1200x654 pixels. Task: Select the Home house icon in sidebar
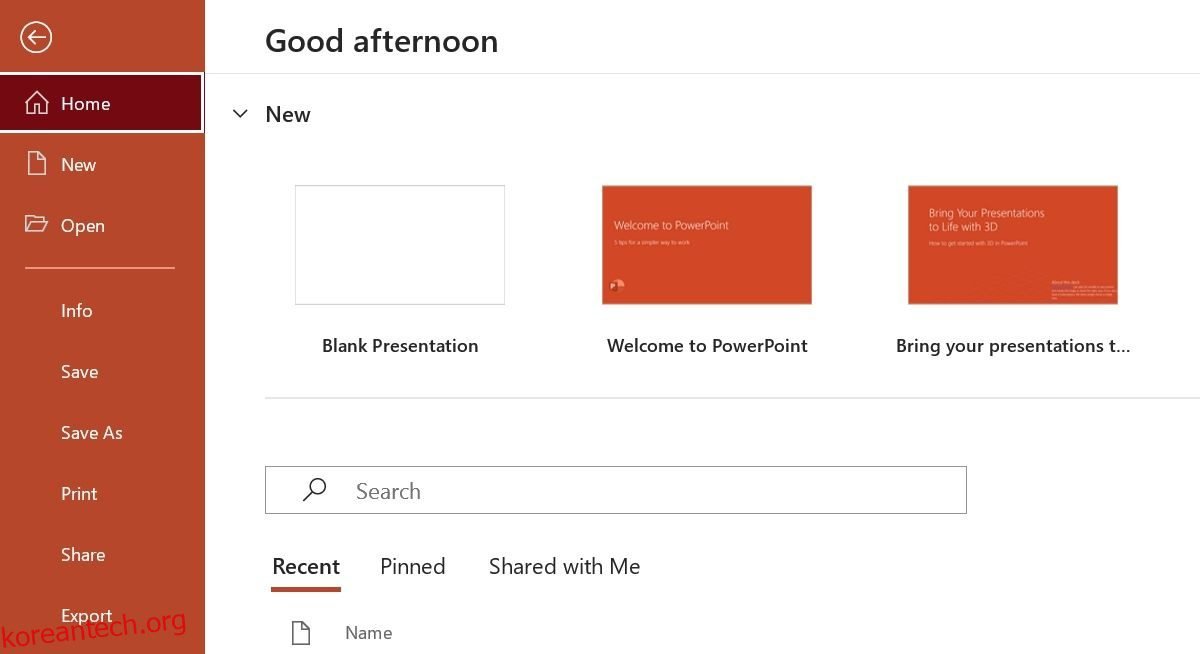(x=38, y=103)
